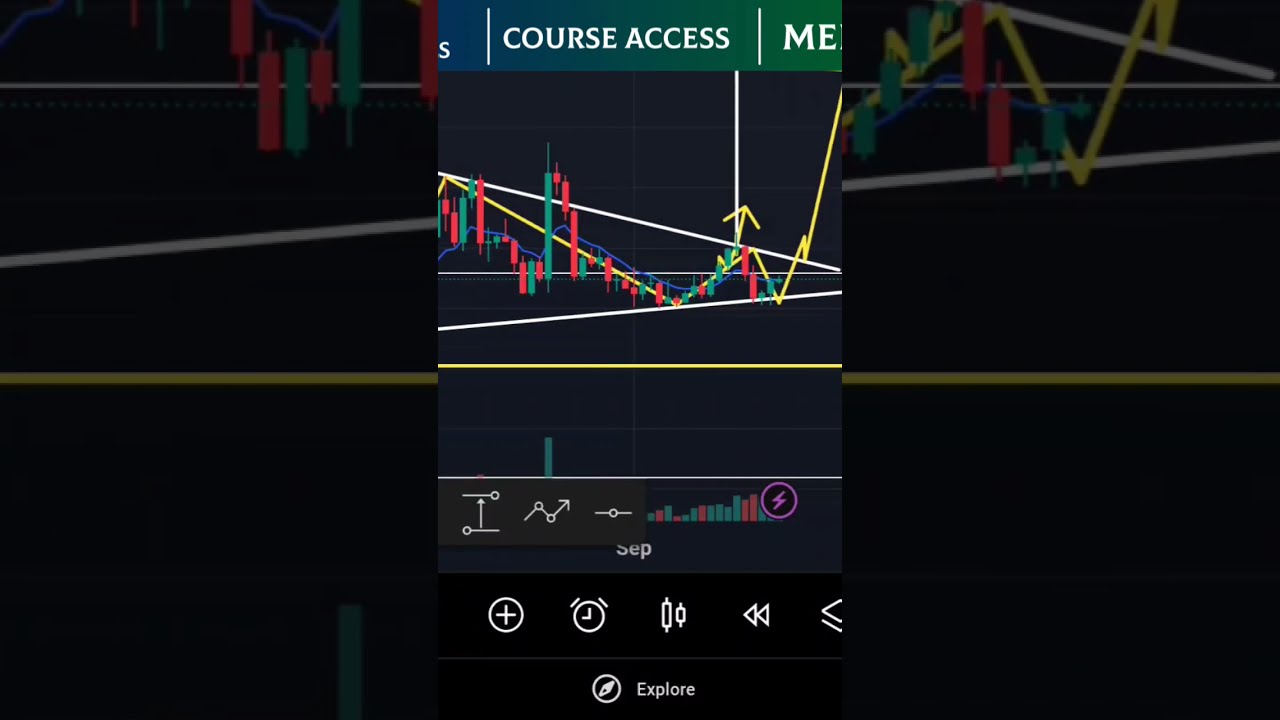Select the price range measurement tool

pos(481,513)
